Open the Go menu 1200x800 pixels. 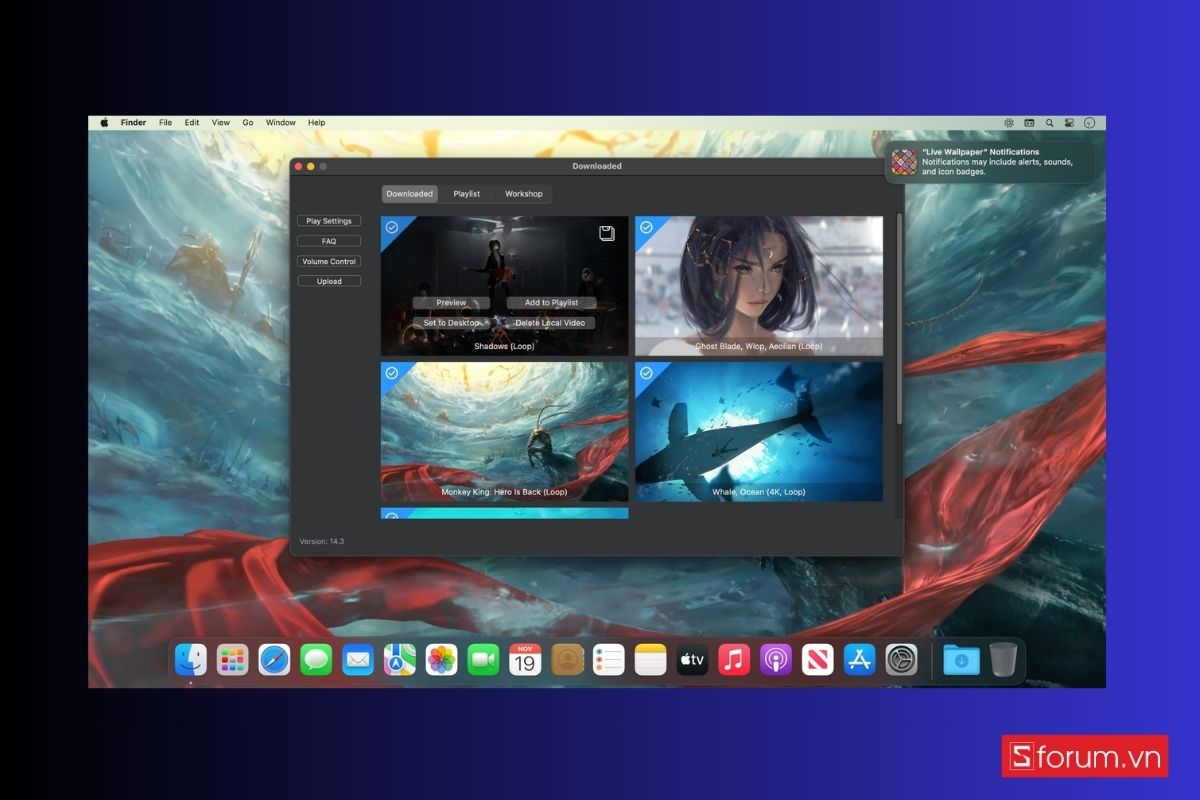coord(248,123)
